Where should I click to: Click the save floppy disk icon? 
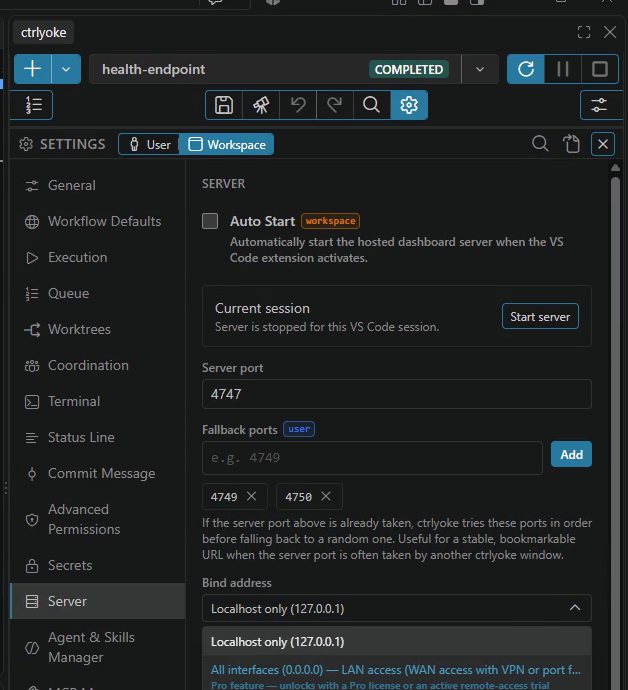tap(224, 105)
